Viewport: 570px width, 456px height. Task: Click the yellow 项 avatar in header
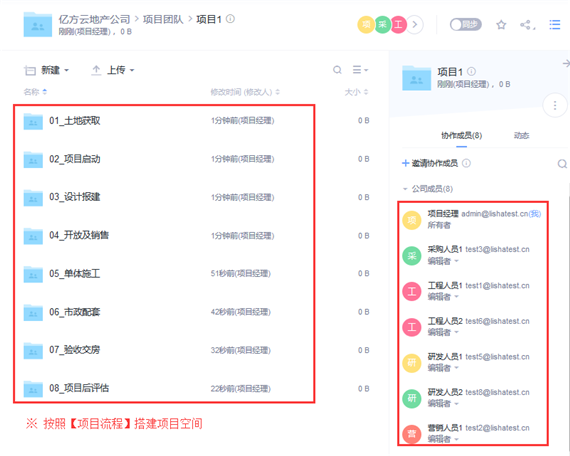(x=366, y=25)
